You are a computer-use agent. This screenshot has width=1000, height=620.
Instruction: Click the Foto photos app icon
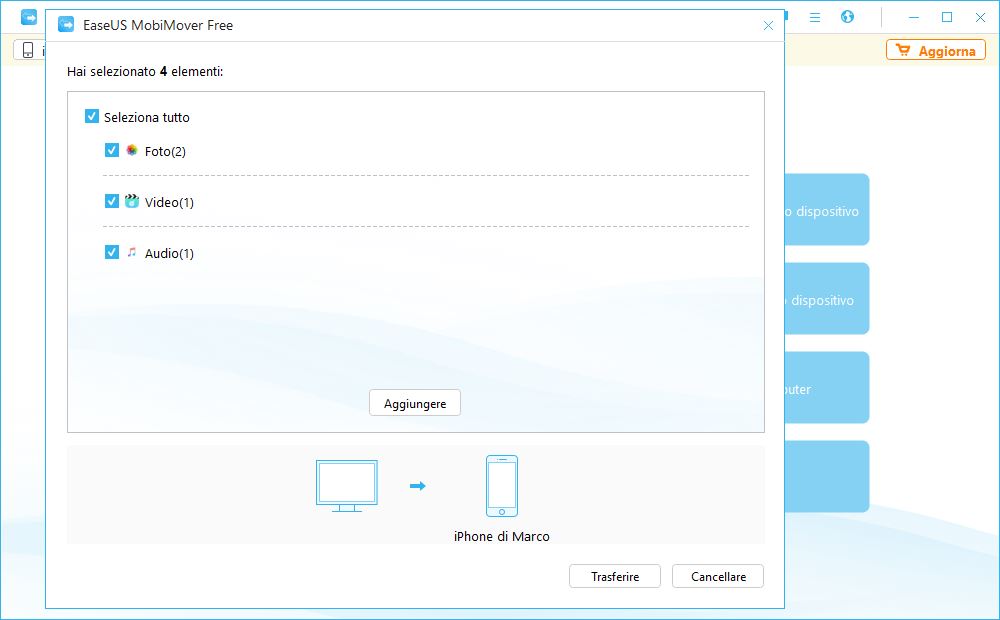(132, 151)
